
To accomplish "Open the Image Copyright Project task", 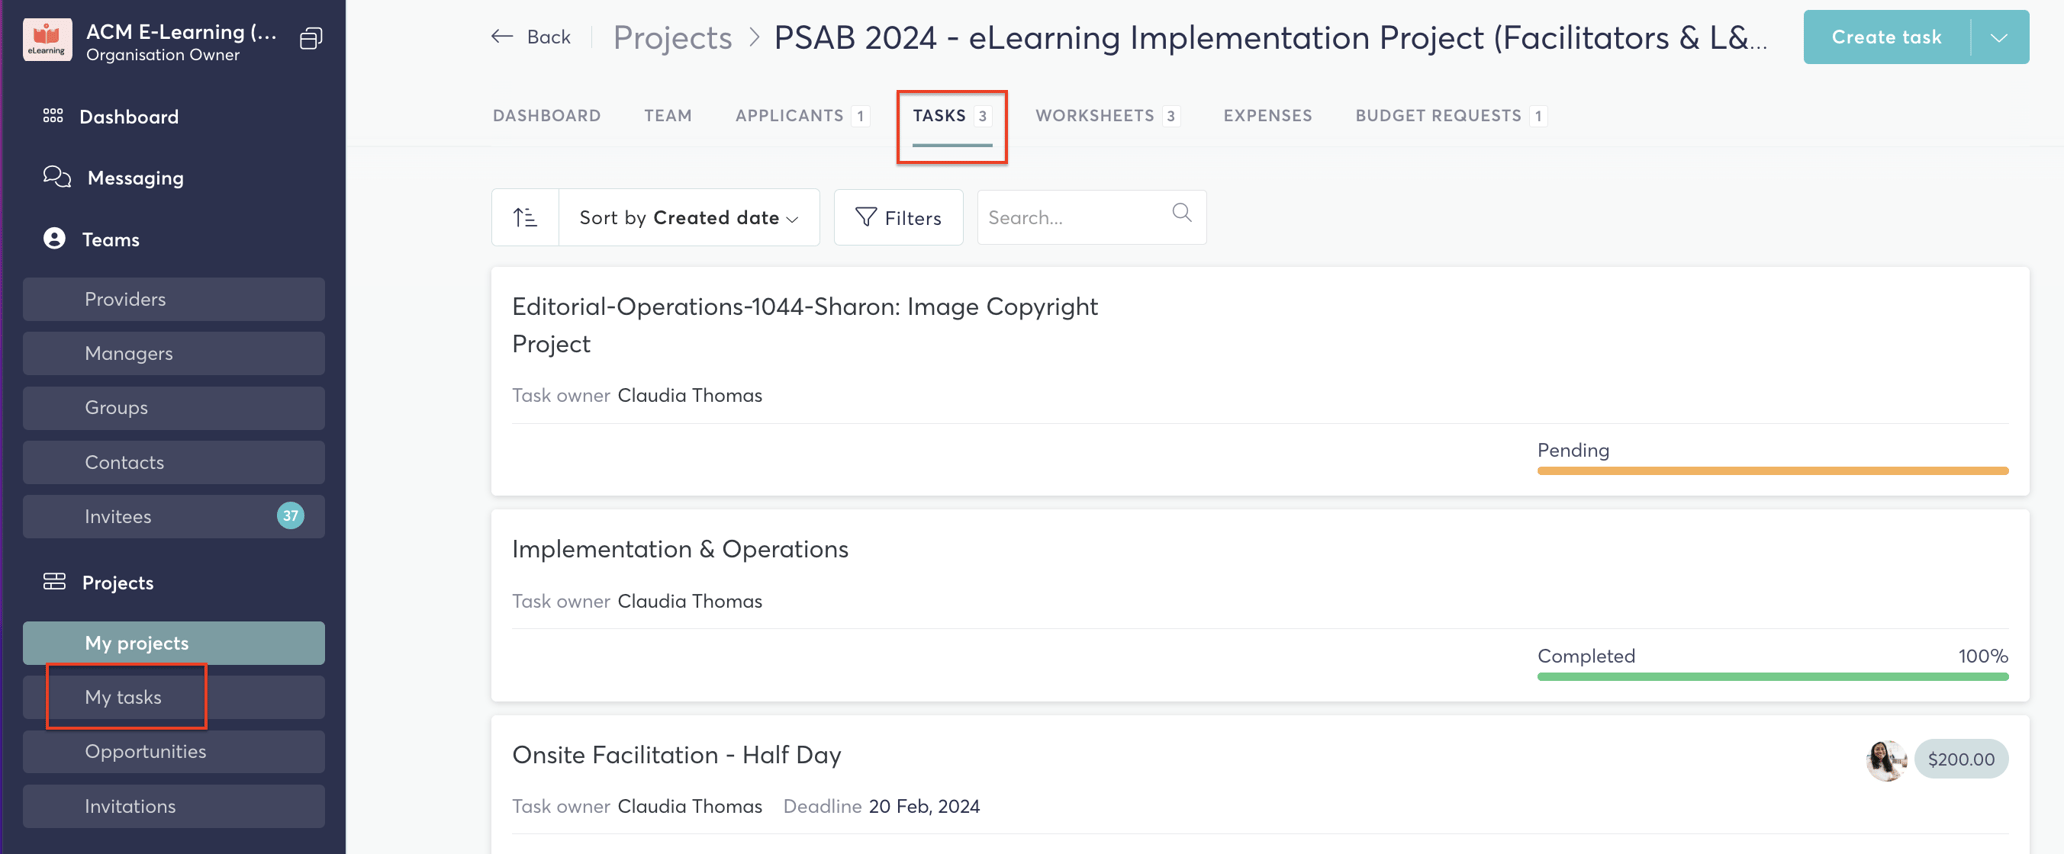I will (x=805, y=325).
